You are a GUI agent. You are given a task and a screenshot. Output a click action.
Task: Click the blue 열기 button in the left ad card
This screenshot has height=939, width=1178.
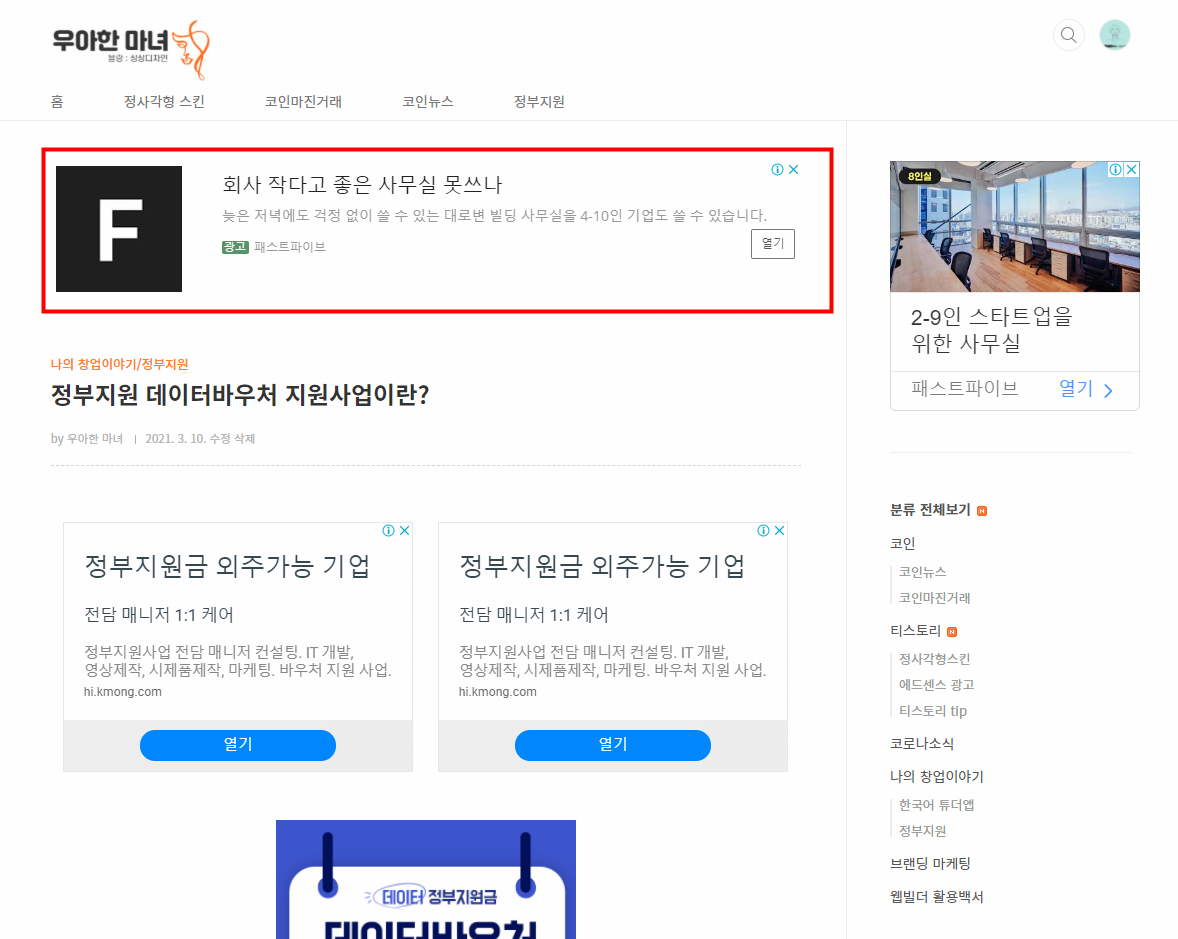[x=237, y=745]
